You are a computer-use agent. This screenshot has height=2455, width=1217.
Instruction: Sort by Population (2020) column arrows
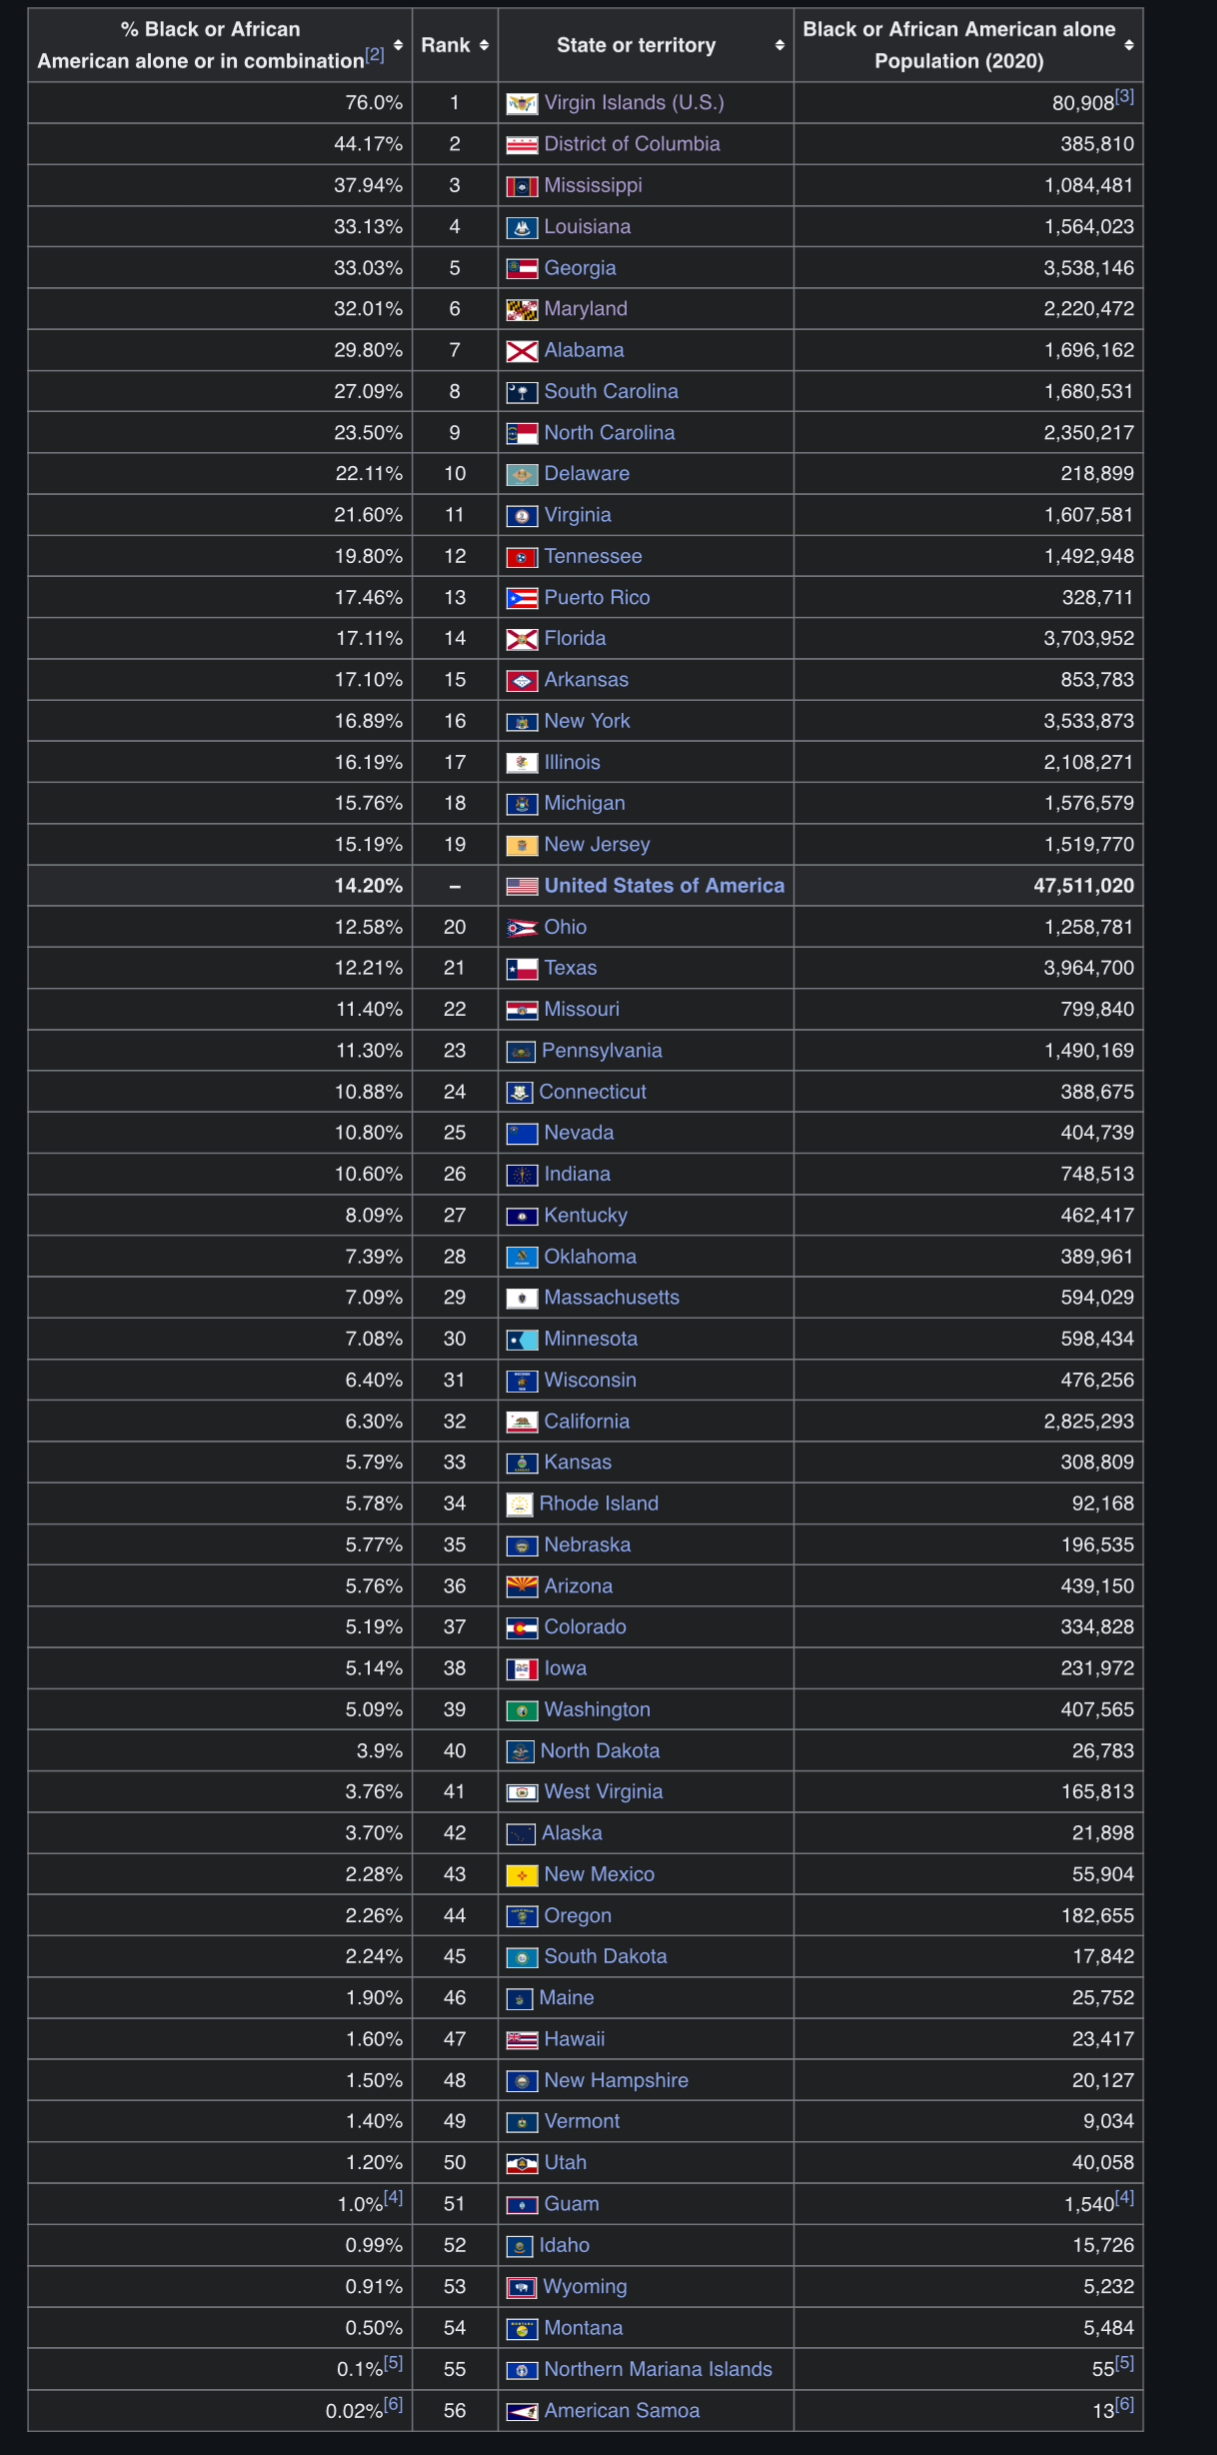click(1129, 45)
